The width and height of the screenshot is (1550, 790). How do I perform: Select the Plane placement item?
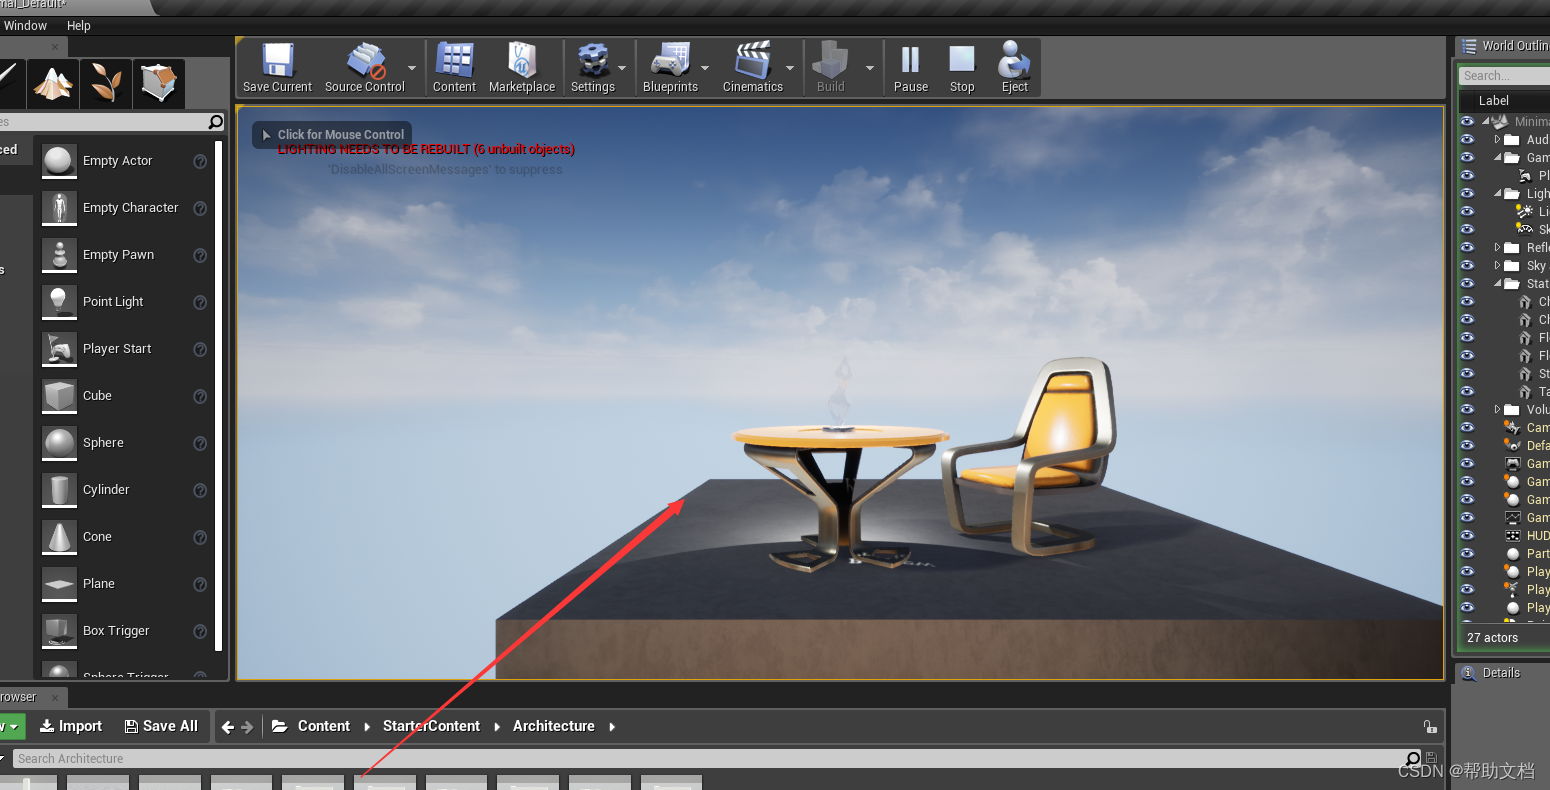click(125, 584)
